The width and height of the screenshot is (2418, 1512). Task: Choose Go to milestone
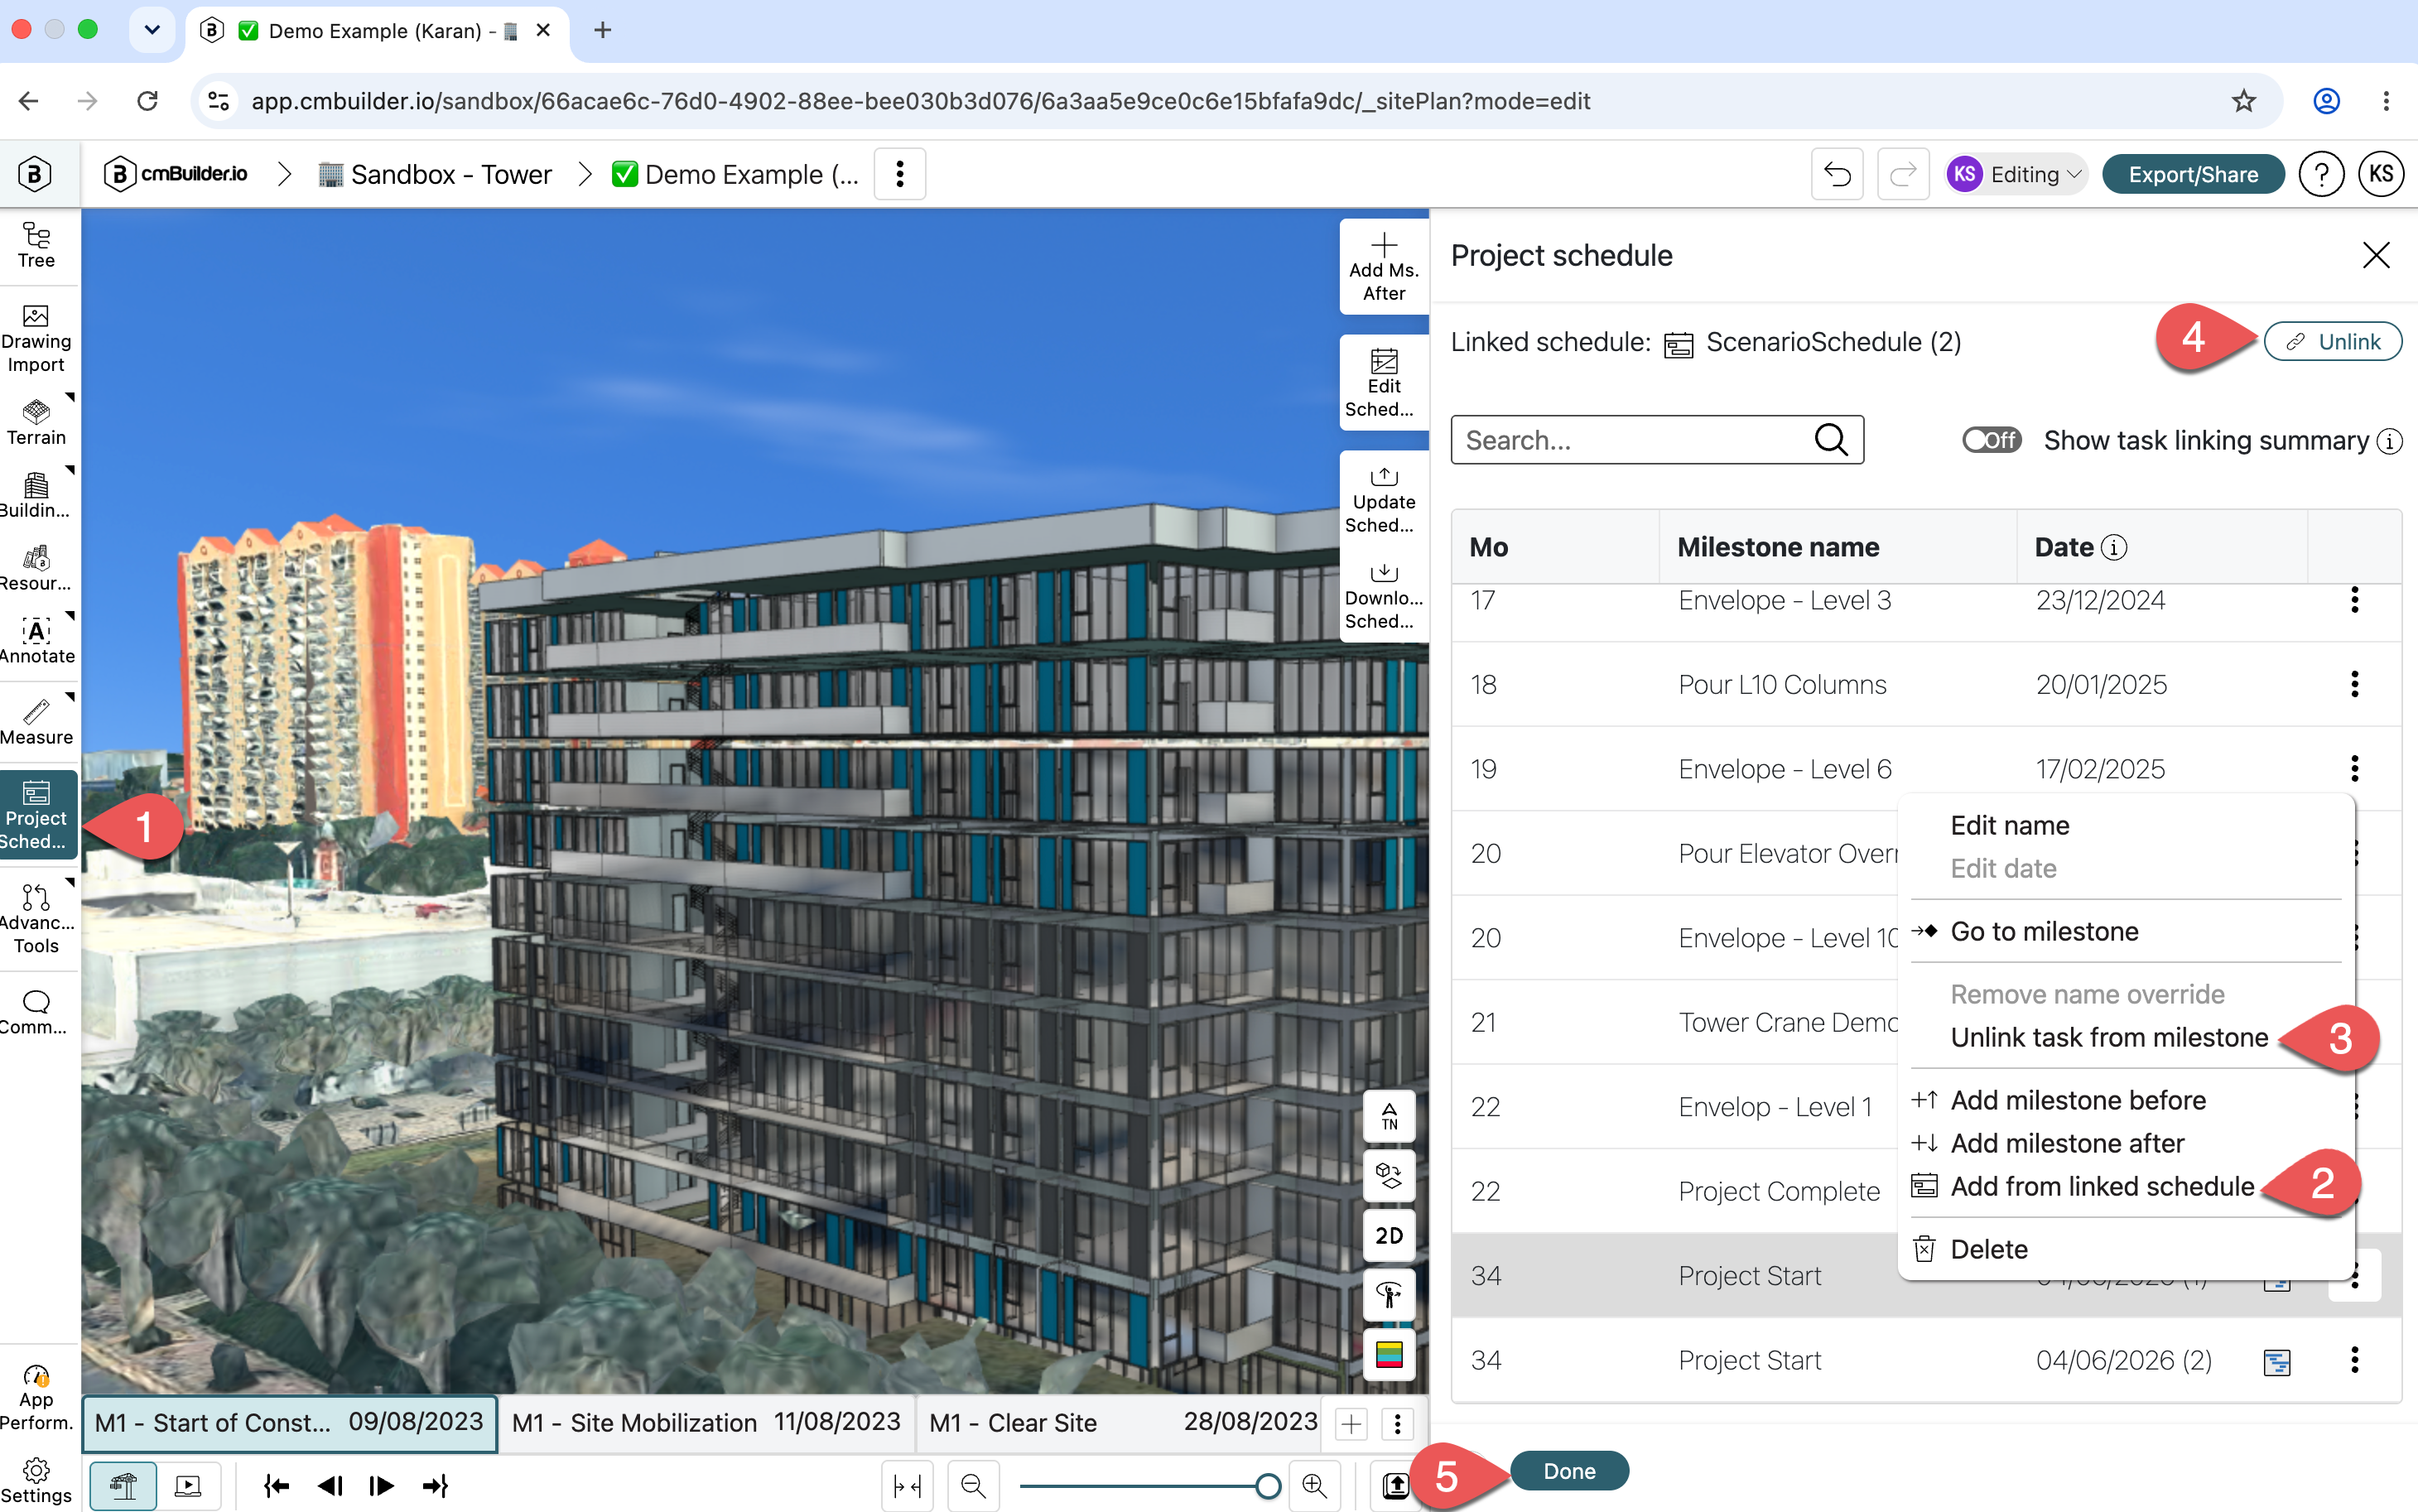coord(2044,931)
